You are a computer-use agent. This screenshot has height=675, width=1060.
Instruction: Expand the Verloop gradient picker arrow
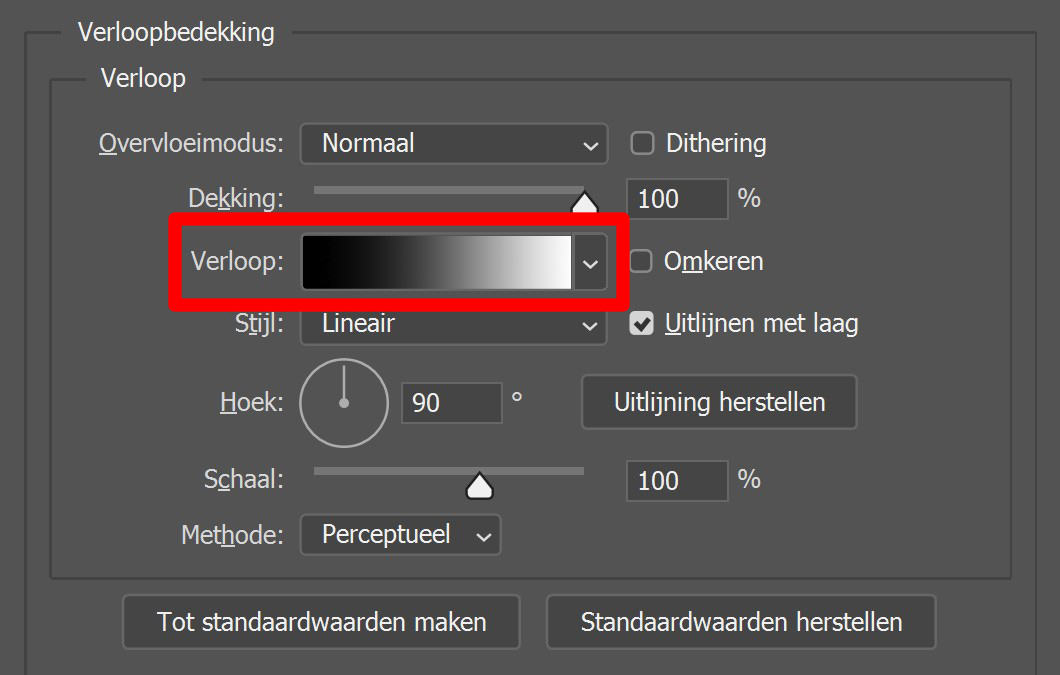tap(589, 262)
